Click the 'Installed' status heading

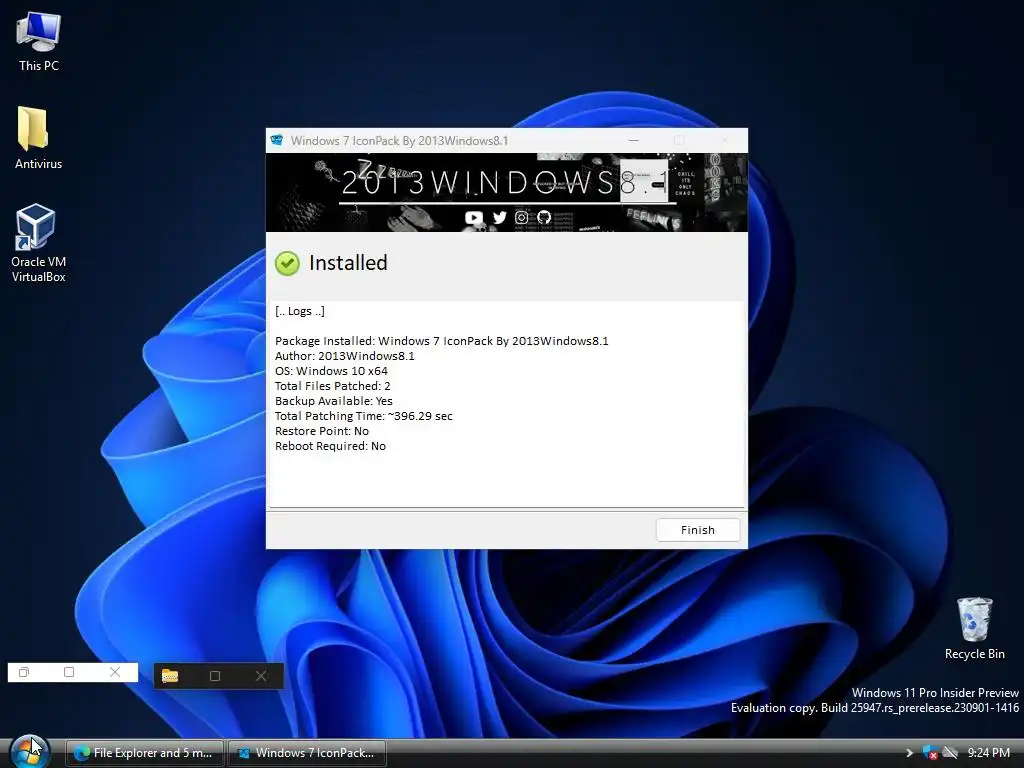pyautogui.click(x=348, y=263)
